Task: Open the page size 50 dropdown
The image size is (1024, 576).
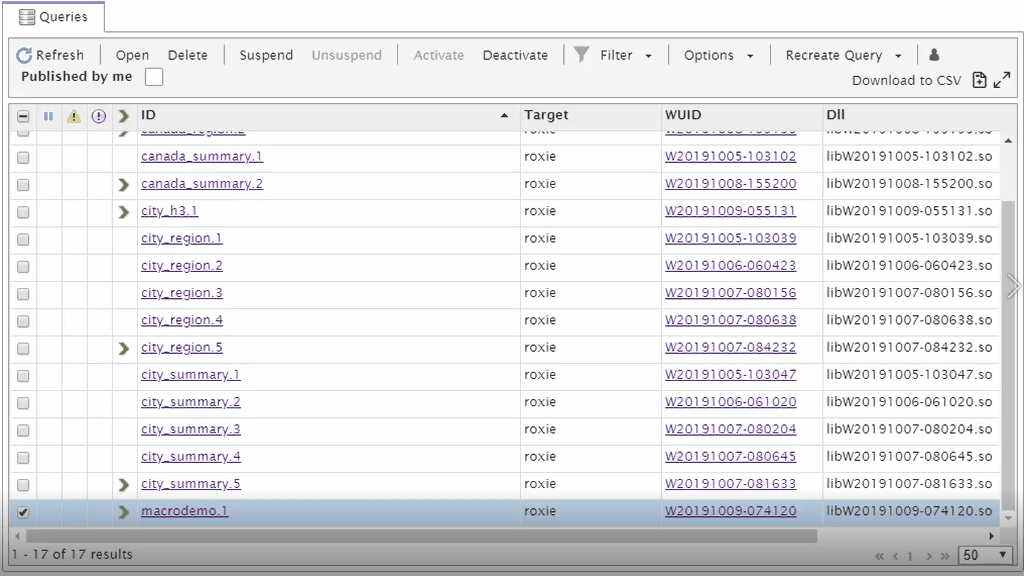Action: [985, 555]
